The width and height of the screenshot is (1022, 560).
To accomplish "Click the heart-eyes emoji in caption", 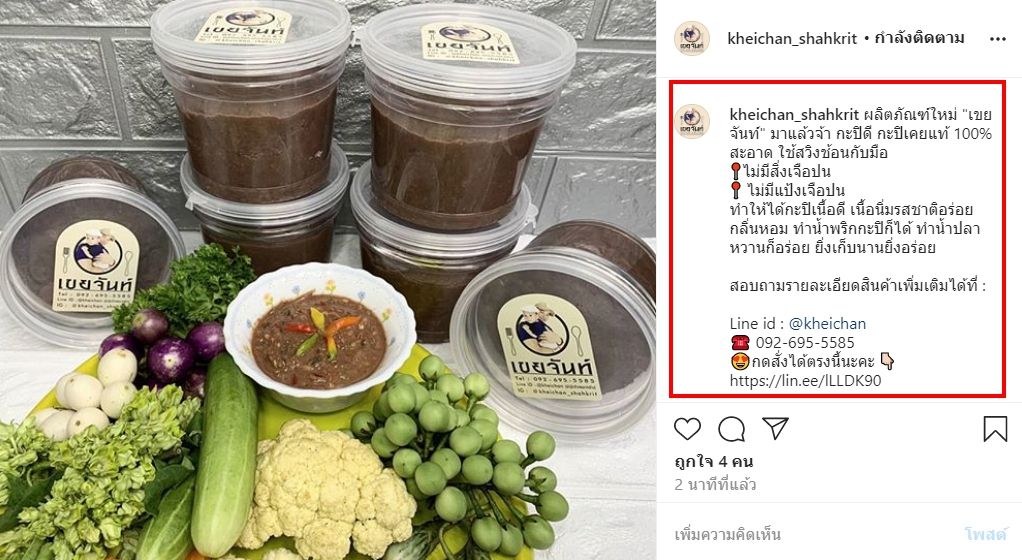I will [x=740, y=361].
